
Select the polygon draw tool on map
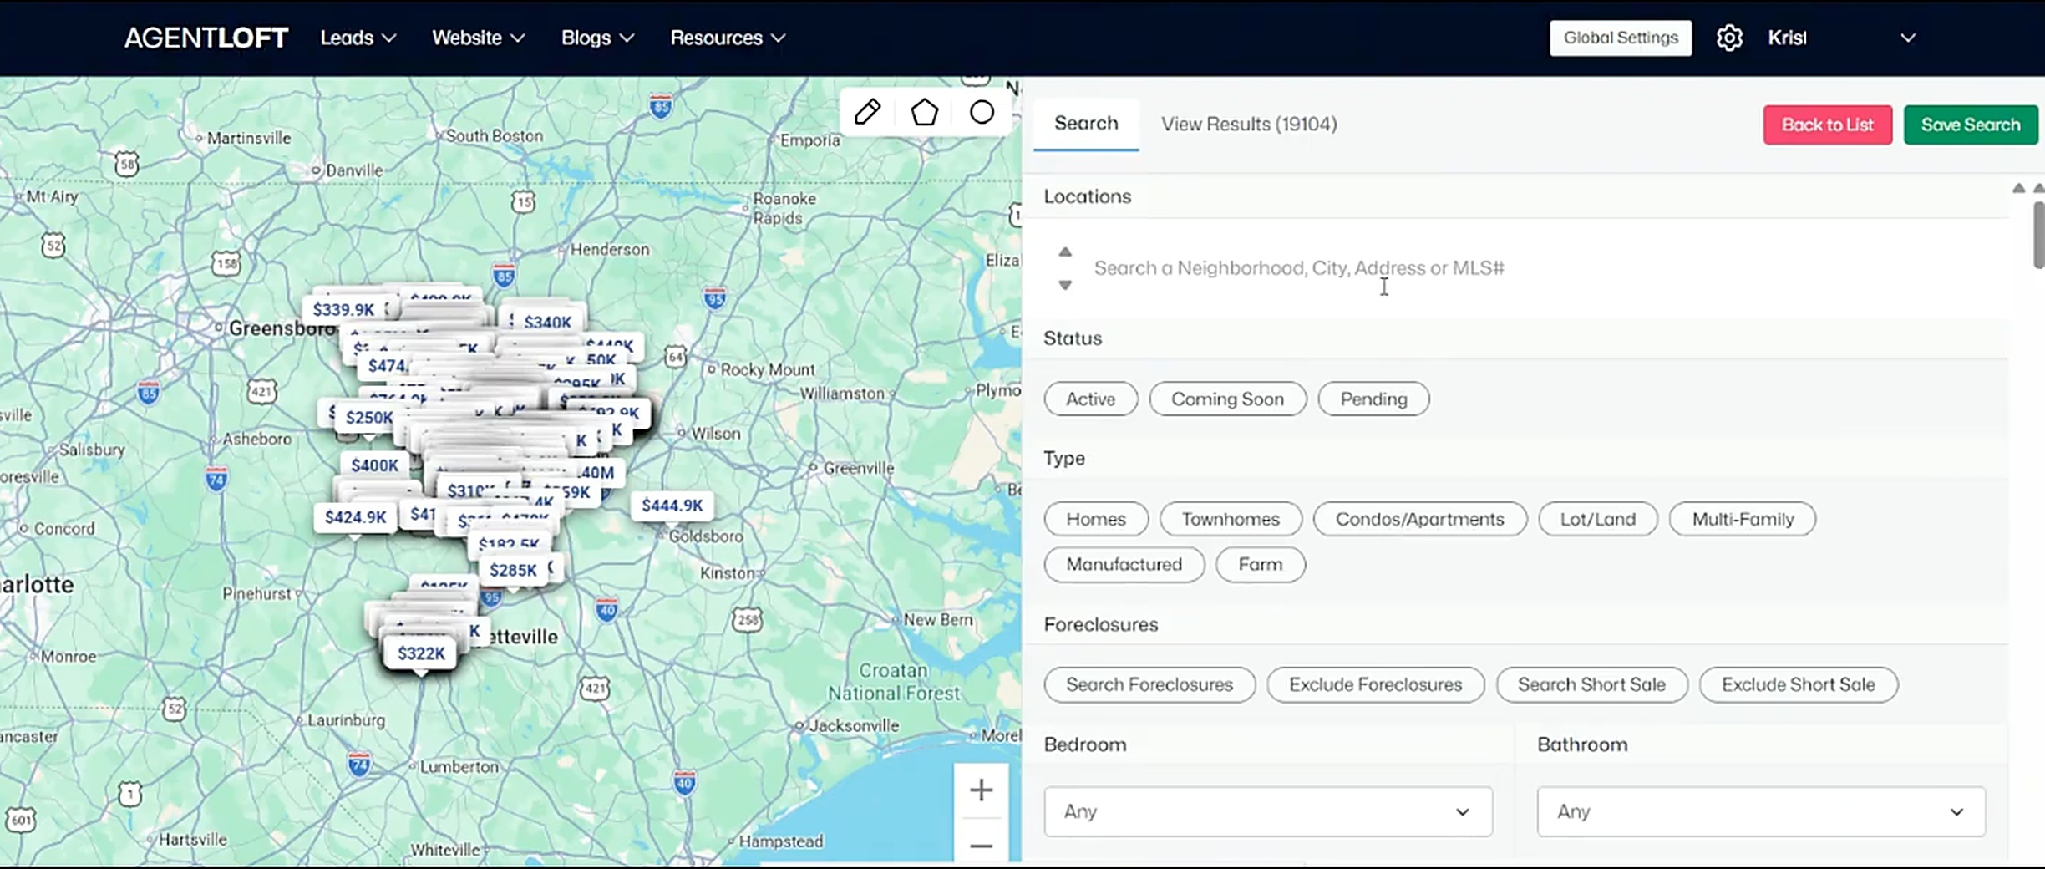(924, 112)
